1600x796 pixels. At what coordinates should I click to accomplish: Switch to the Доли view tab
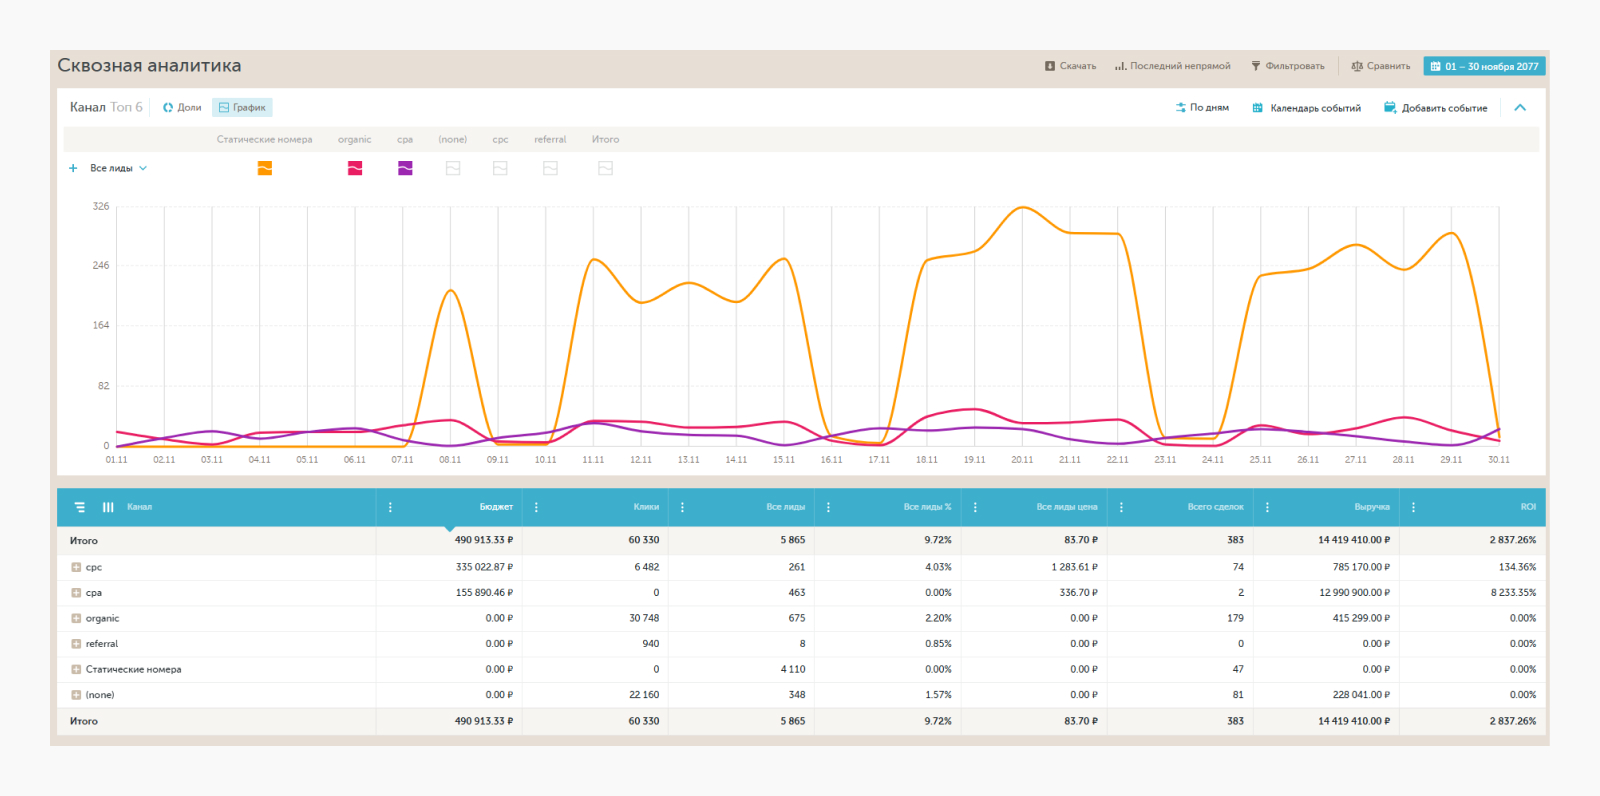point(182,107)
